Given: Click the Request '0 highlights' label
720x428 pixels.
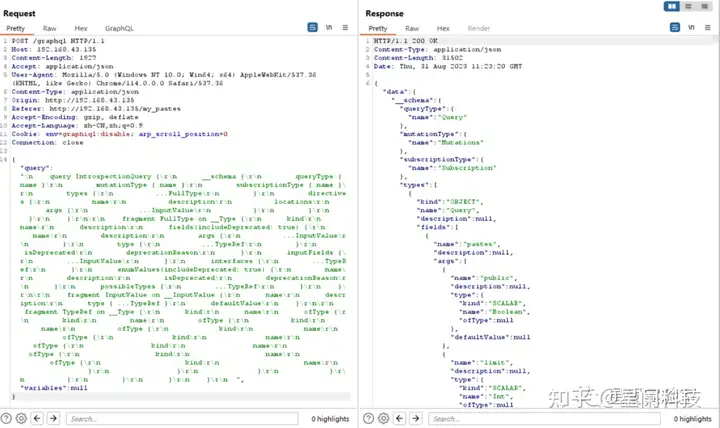Looking at the screenshot, I should coord(330,419).
